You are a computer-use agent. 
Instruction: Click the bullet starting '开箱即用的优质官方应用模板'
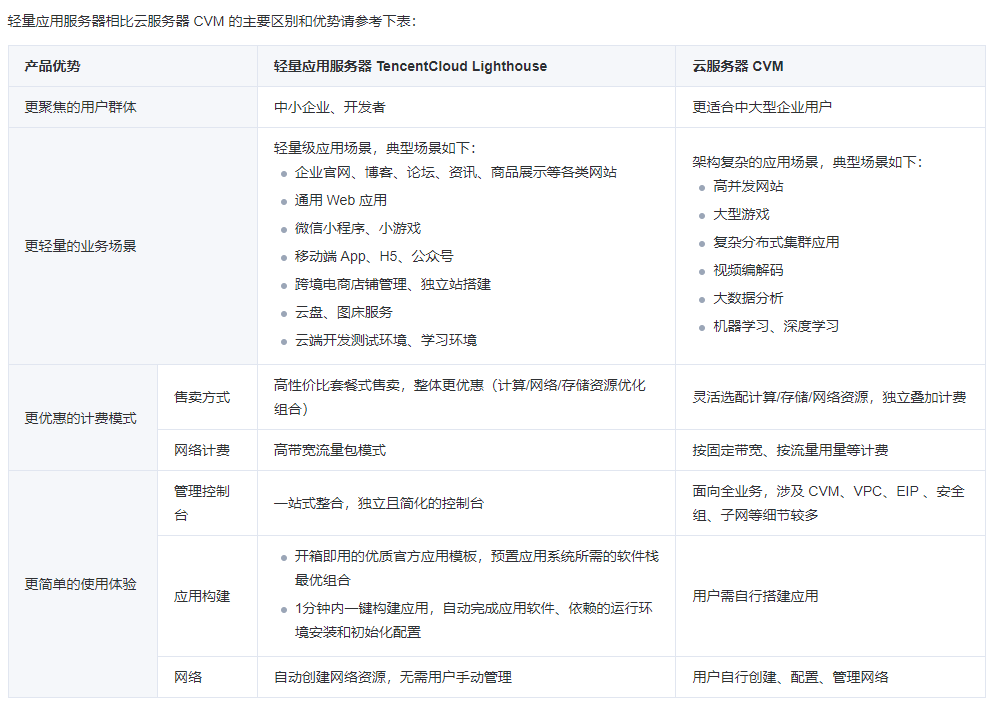click(x=477, y=568)
